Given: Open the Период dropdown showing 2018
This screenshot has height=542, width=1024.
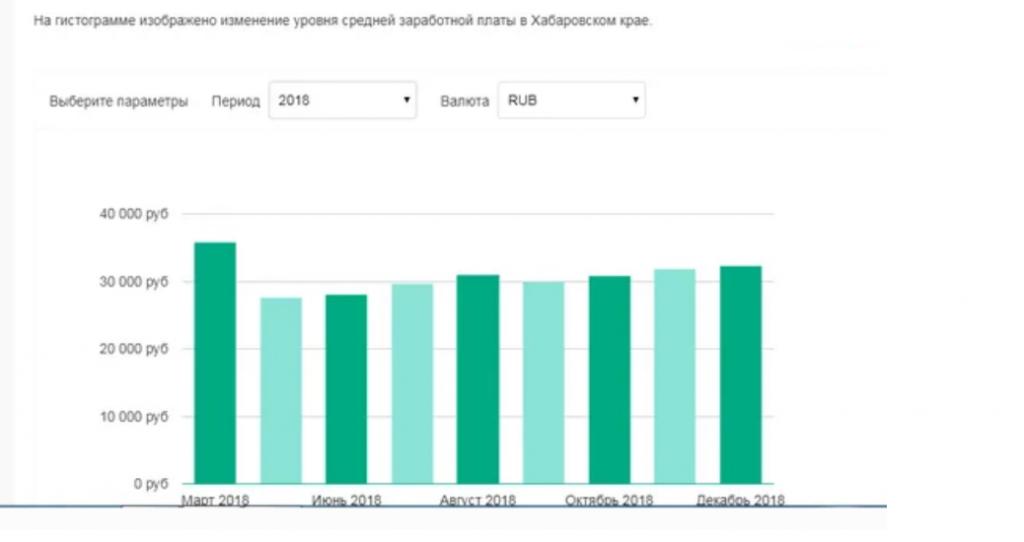Looking at the screenshot, I should [342, 101].
